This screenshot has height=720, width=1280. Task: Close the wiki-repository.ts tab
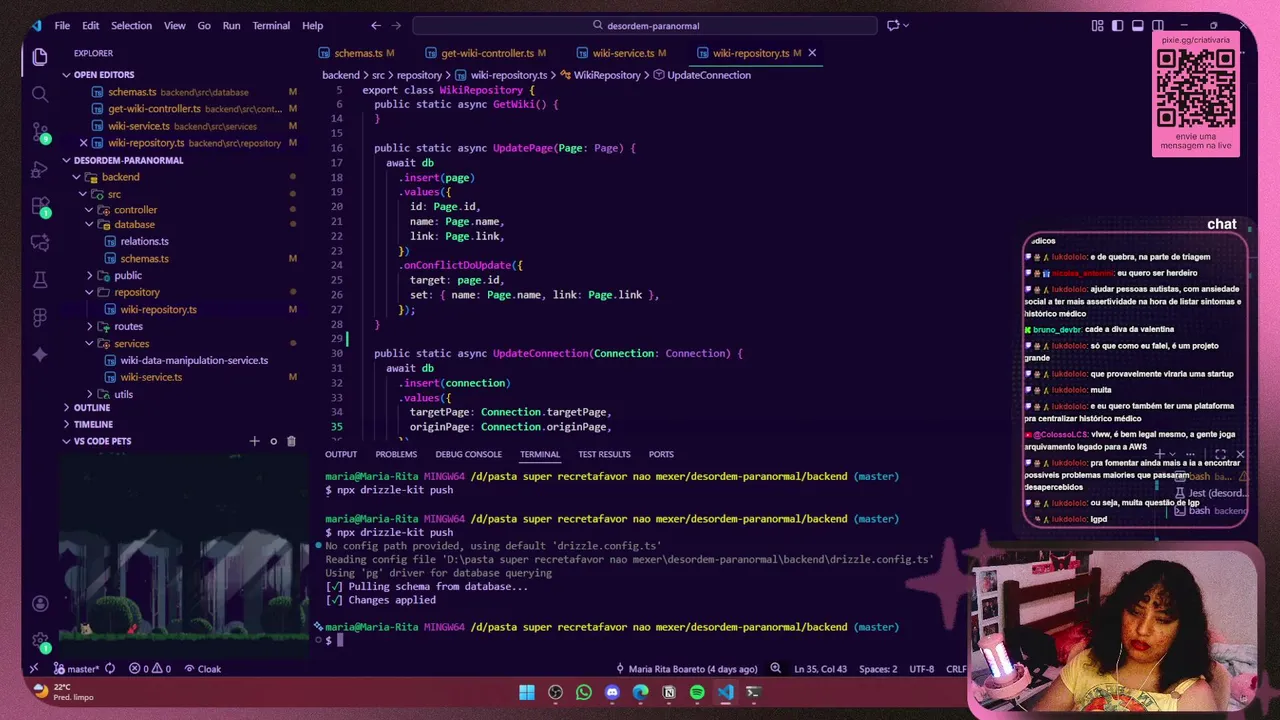click(x=812, y=53)
